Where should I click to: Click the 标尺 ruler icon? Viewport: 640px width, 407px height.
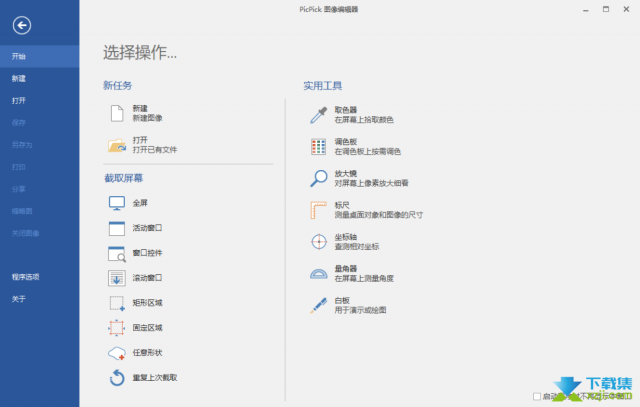pyautogui.click(x=318, y=210)
